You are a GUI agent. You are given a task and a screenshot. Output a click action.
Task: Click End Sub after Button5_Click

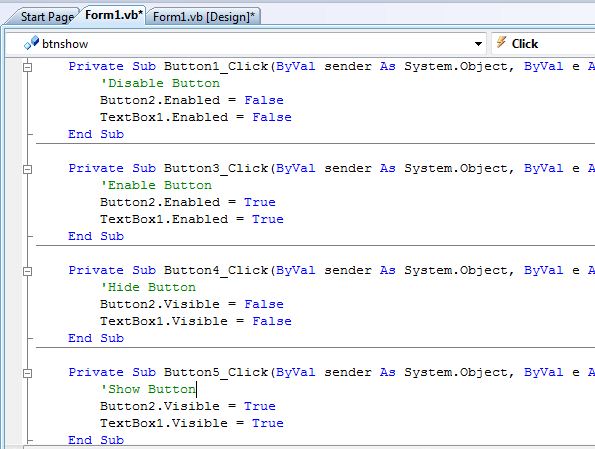coord(96,440)
